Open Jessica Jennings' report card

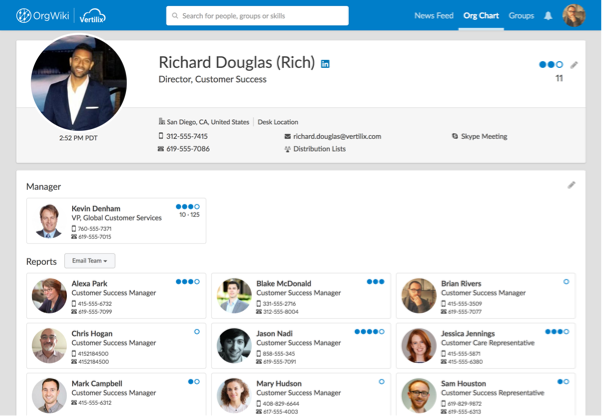pos(486,346)
